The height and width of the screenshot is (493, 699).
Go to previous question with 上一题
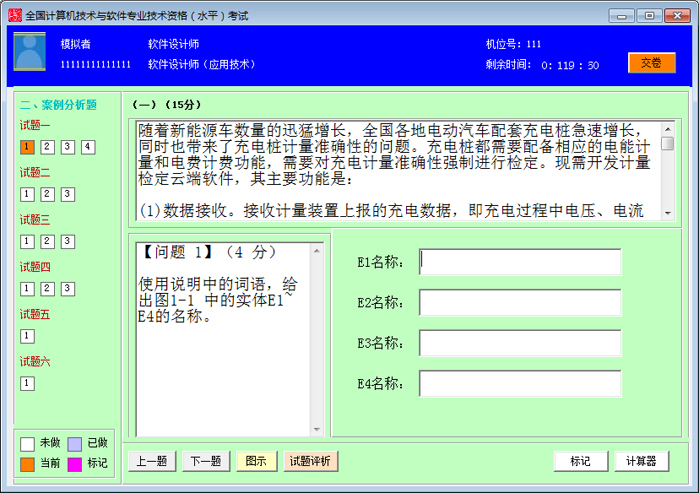pos(152,461)
